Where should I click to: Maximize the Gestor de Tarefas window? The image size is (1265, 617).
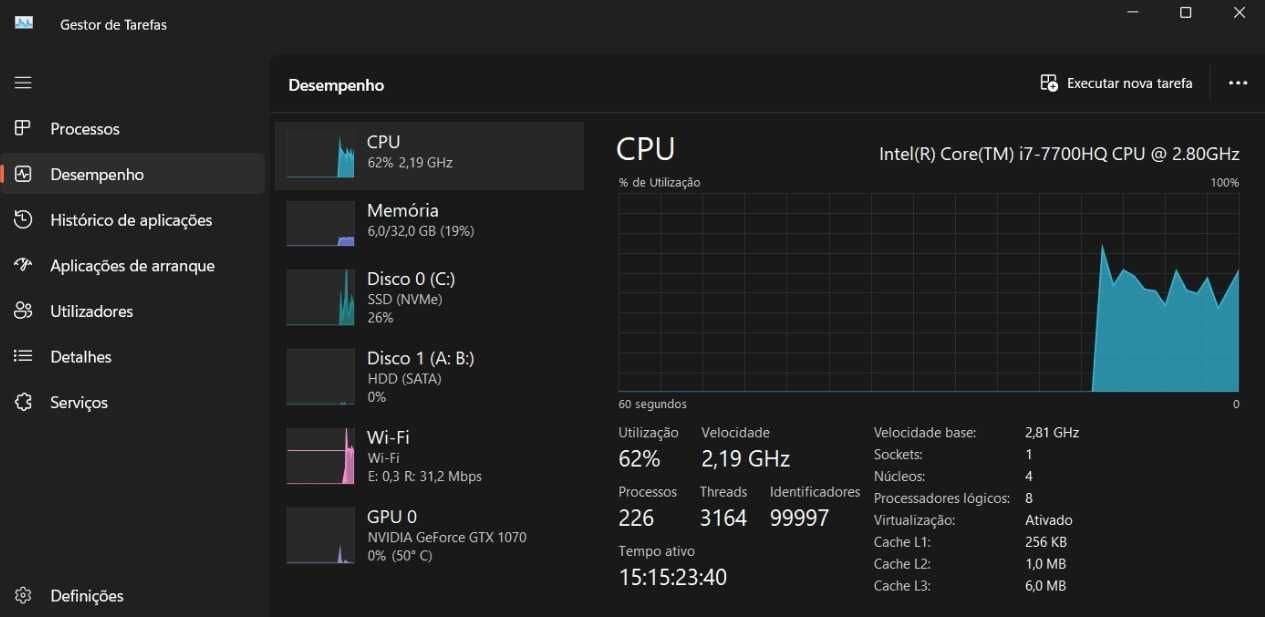(x=1185, y=12)
